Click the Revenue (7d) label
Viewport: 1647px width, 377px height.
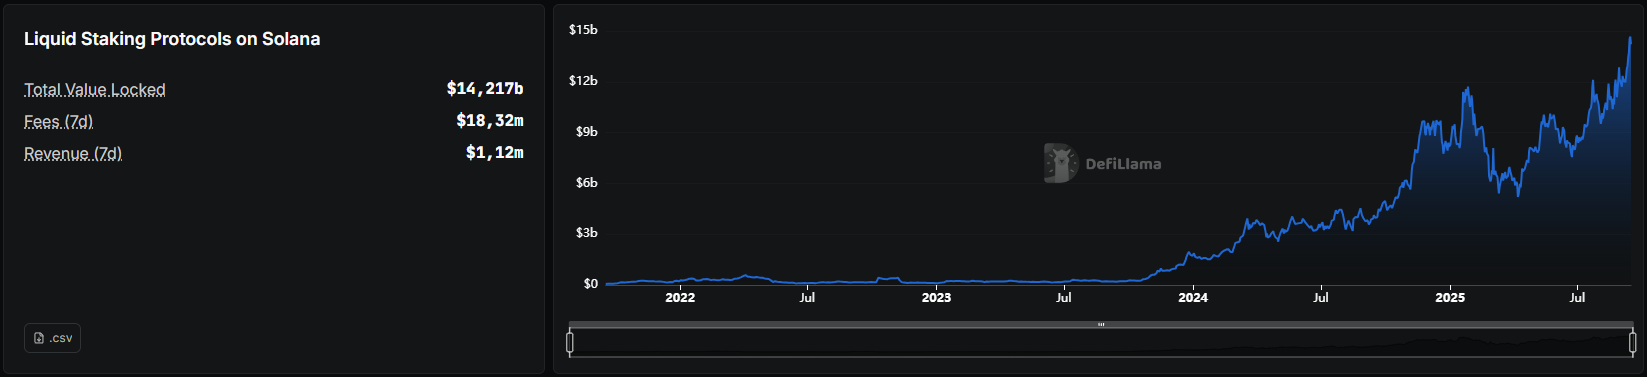[73, 154]
